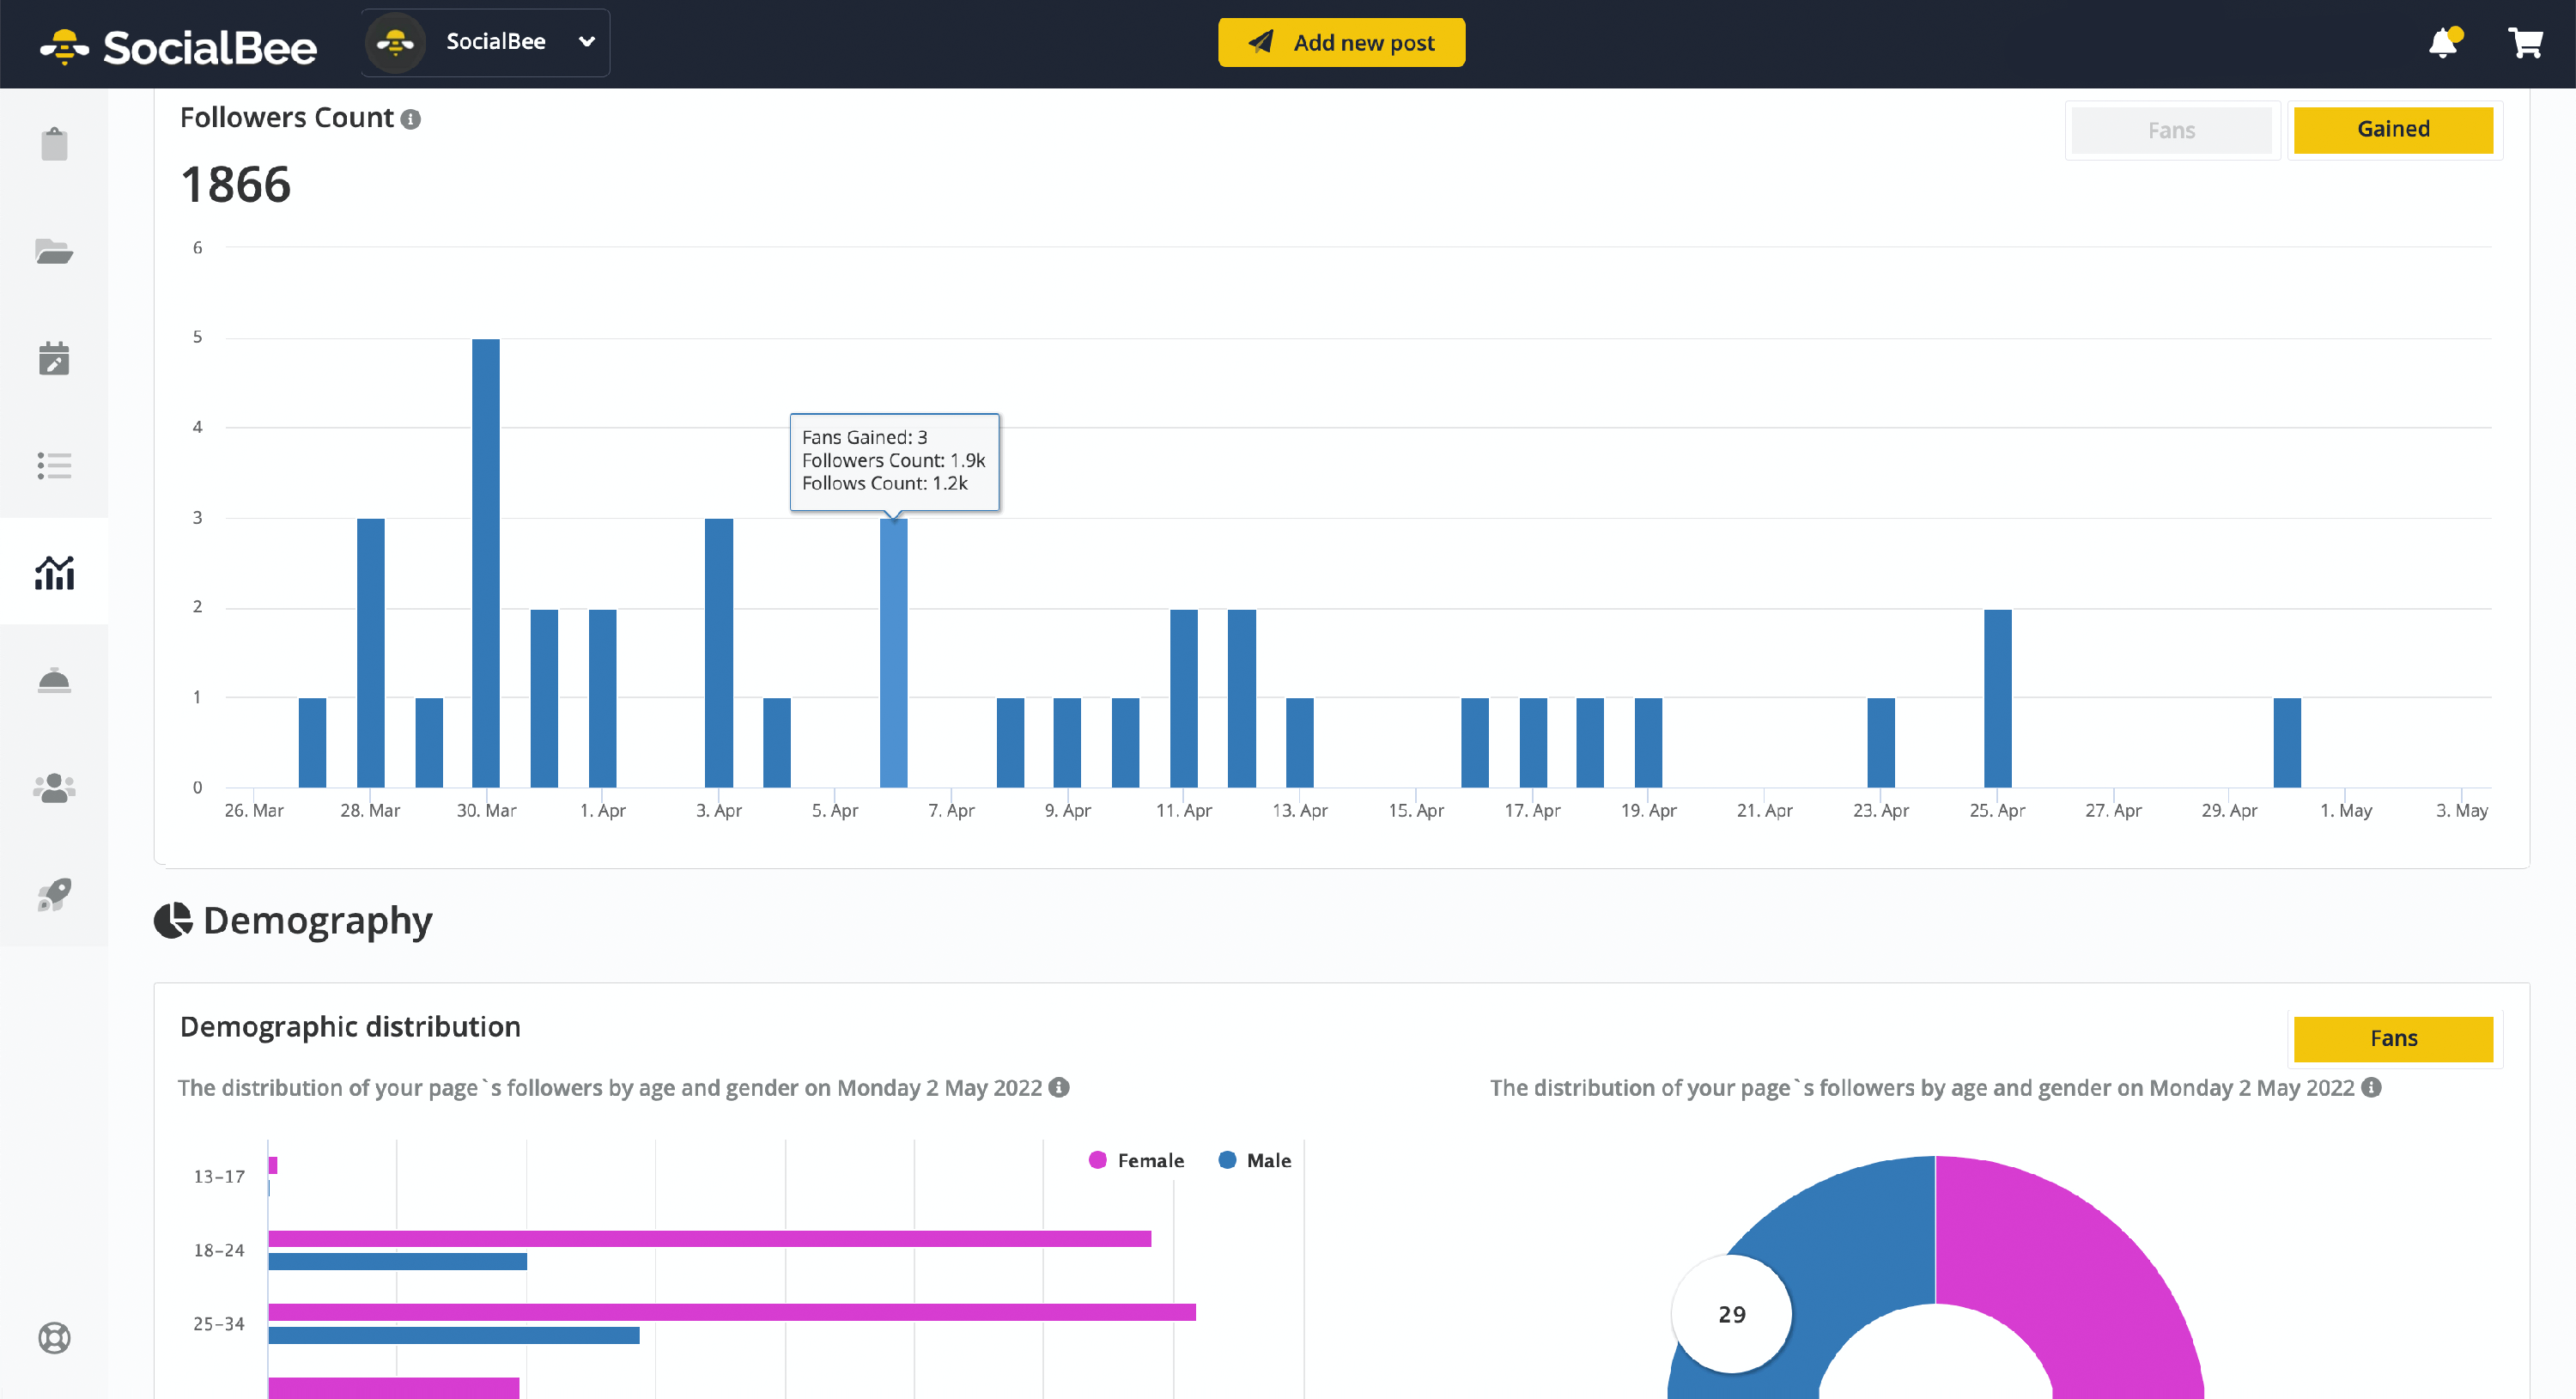The image size is (2576, 1399).
Task: Click the 27. Mar bar in chart
Action: click(x=312, y=743)
